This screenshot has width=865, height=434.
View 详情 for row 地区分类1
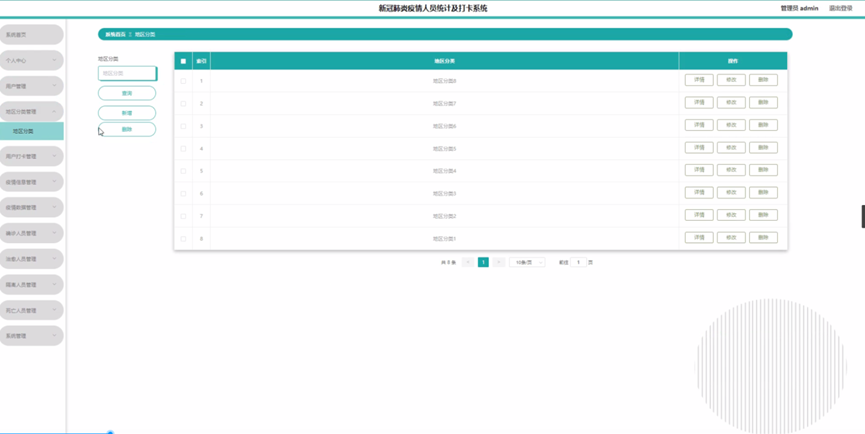pyautogui.click(x=699, y=238)
